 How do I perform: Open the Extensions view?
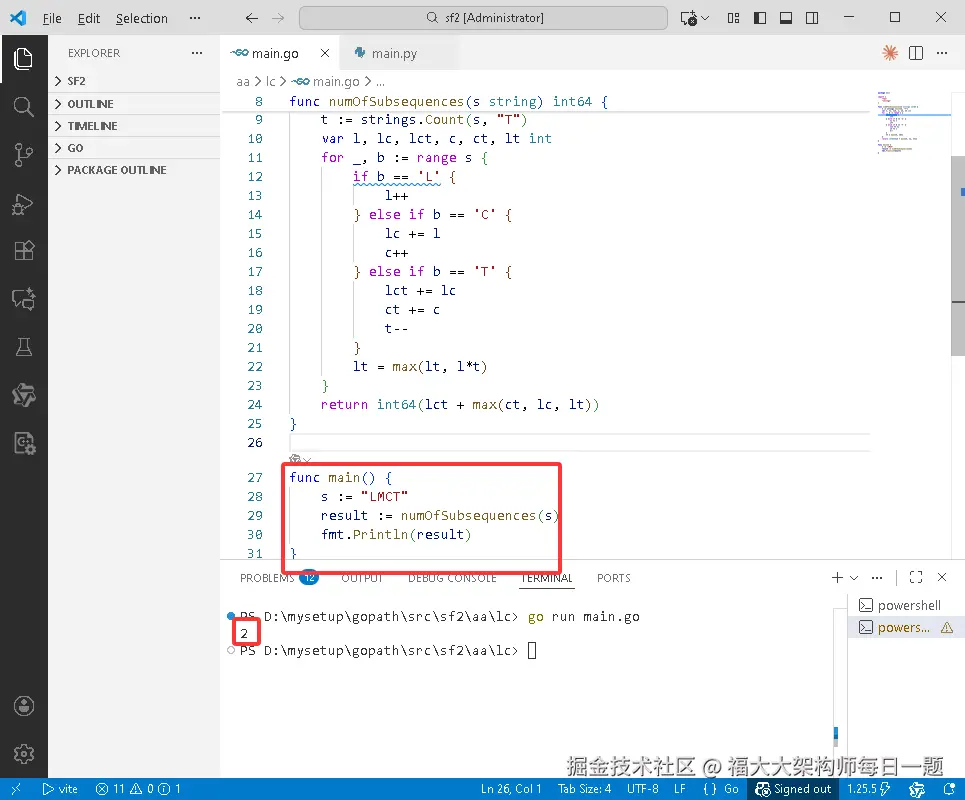[x=23, y=251]
